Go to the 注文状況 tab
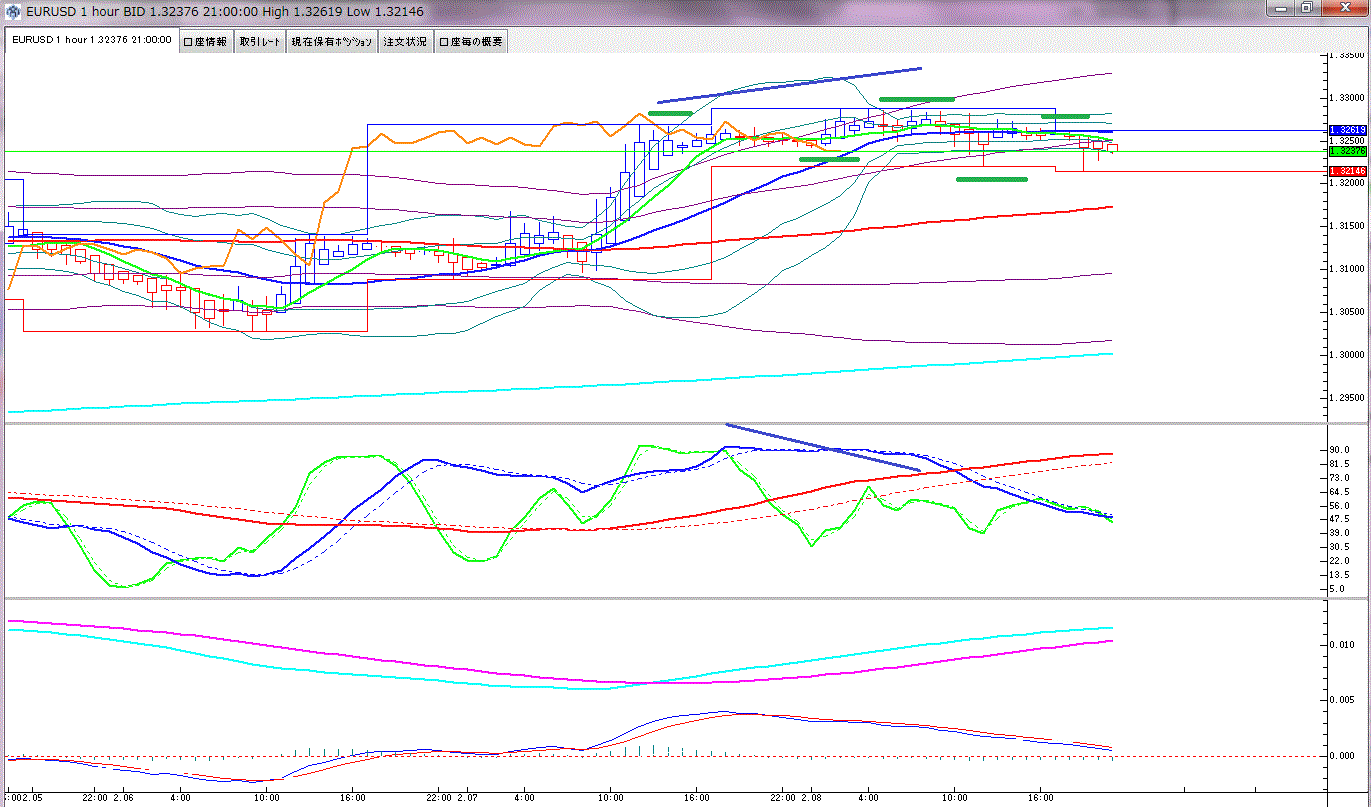Screen dimensions: 1371x807 [x=405, y=42]
